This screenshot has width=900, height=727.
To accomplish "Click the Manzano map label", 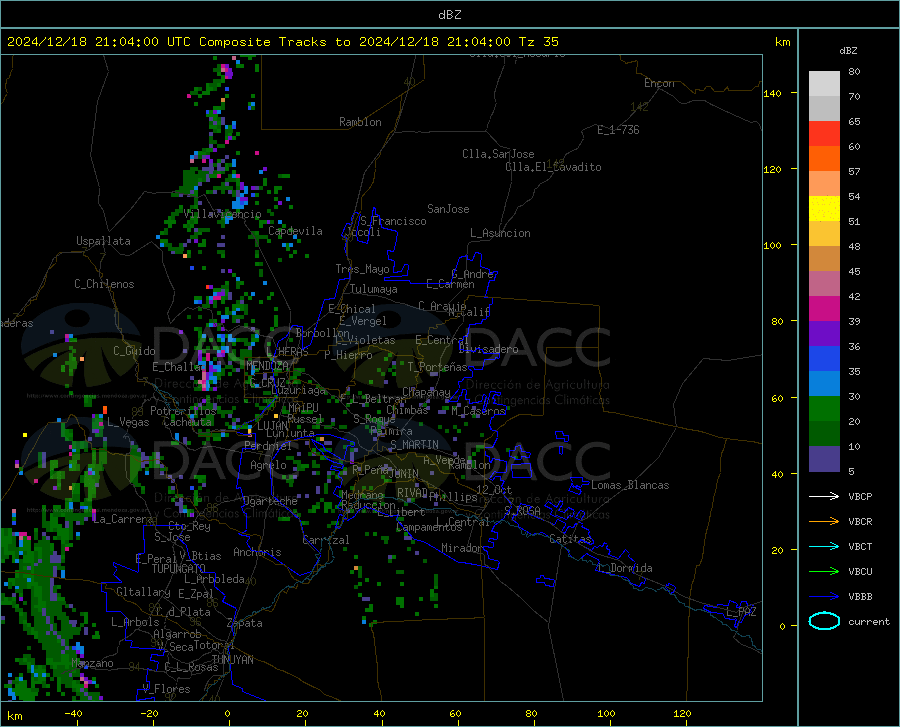I will [92, 663].
